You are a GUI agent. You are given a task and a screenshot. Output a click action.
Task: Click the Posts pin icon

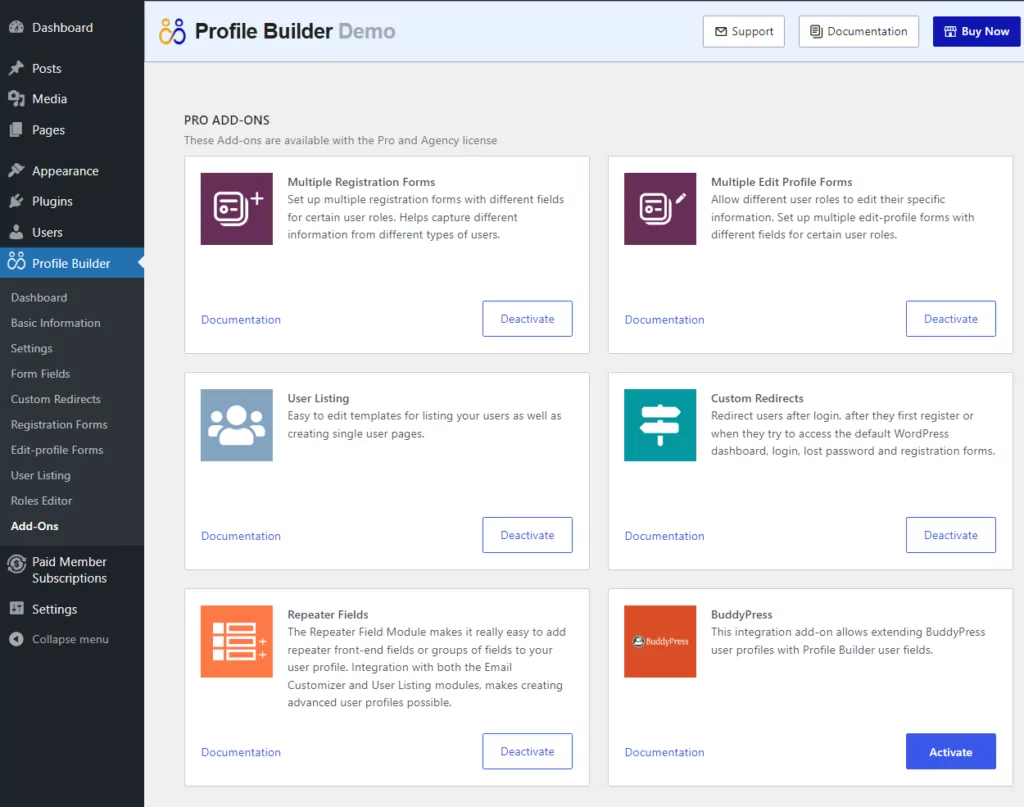coord(16,68)
